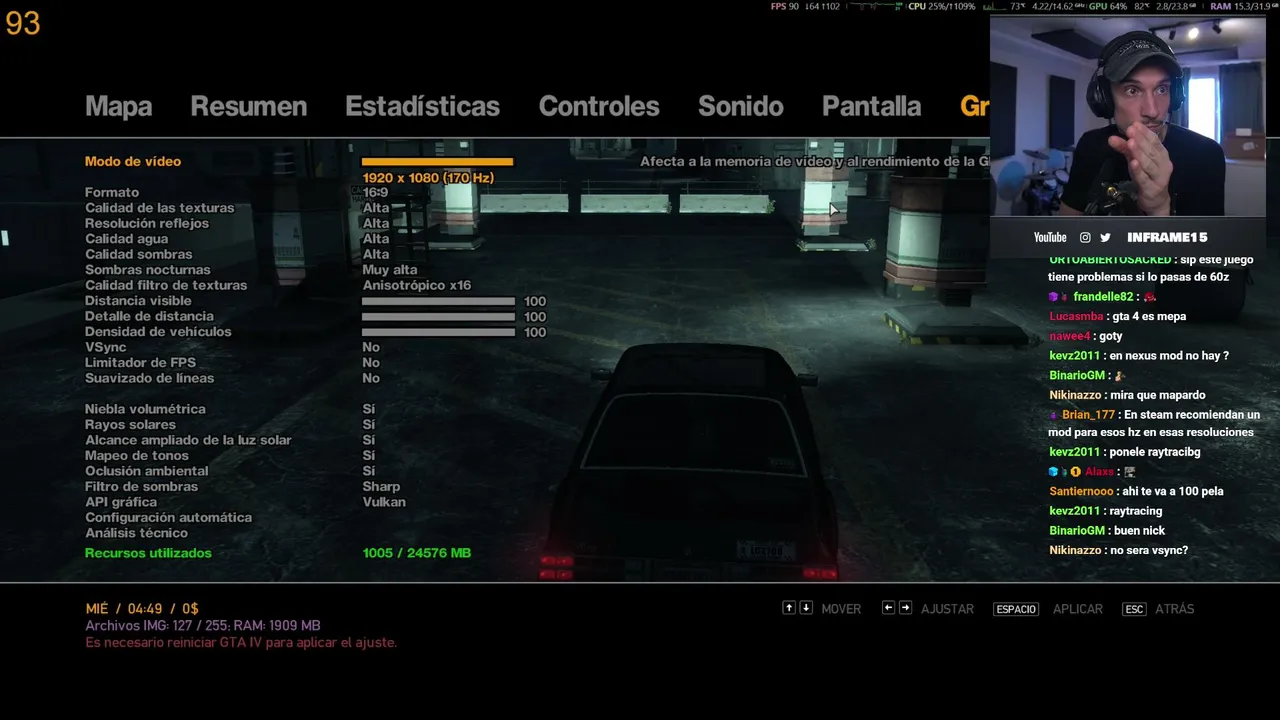Click the restart GTA IV warning text
The height and width of the screenshot is (720, 1280).
click(x=241, y=642)
